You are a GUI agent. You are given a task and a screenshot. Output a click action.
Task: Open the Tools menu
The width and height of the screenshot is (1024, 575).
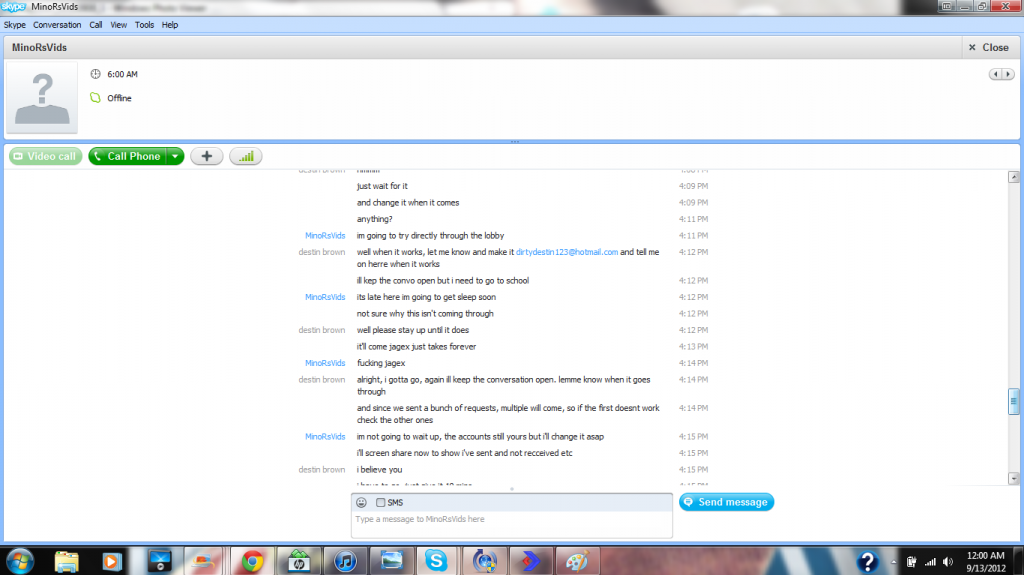click(144, 25)
